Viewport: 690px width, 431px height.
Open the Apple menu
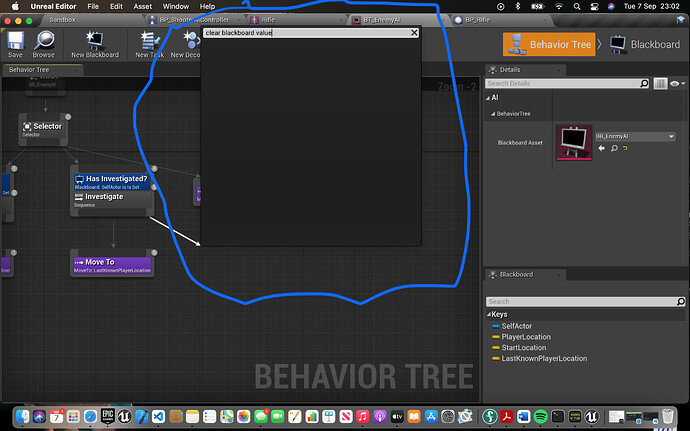click(15, 6)
